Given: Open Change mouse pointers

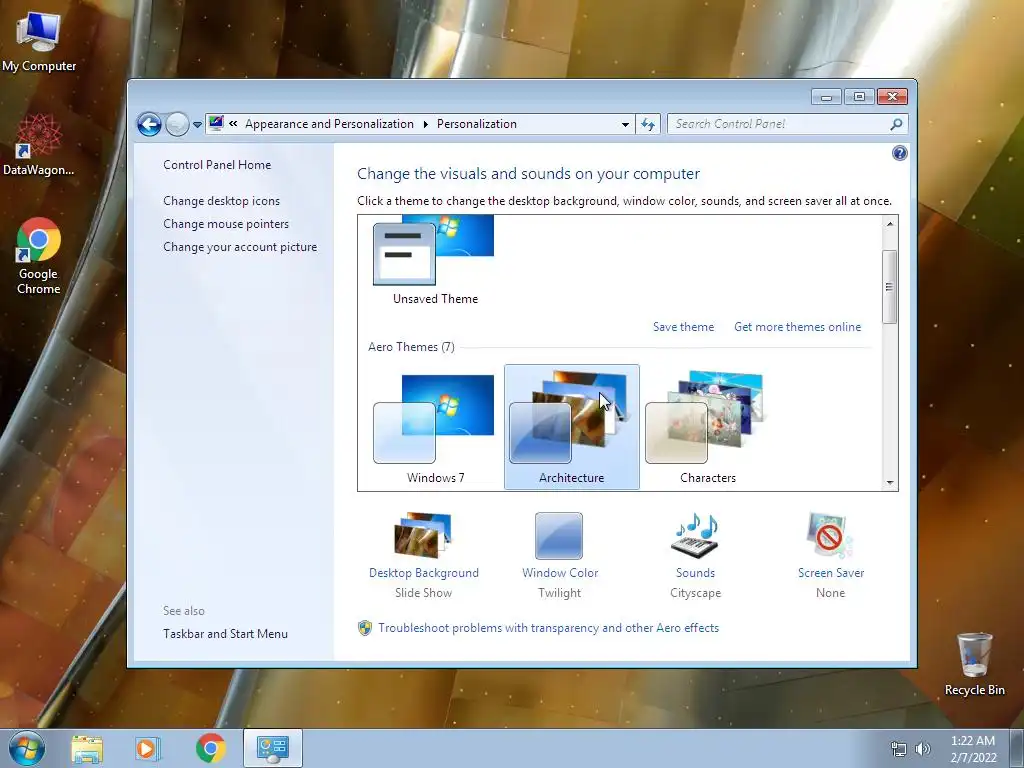Looking at the screenshot, I should pos(226,224).
